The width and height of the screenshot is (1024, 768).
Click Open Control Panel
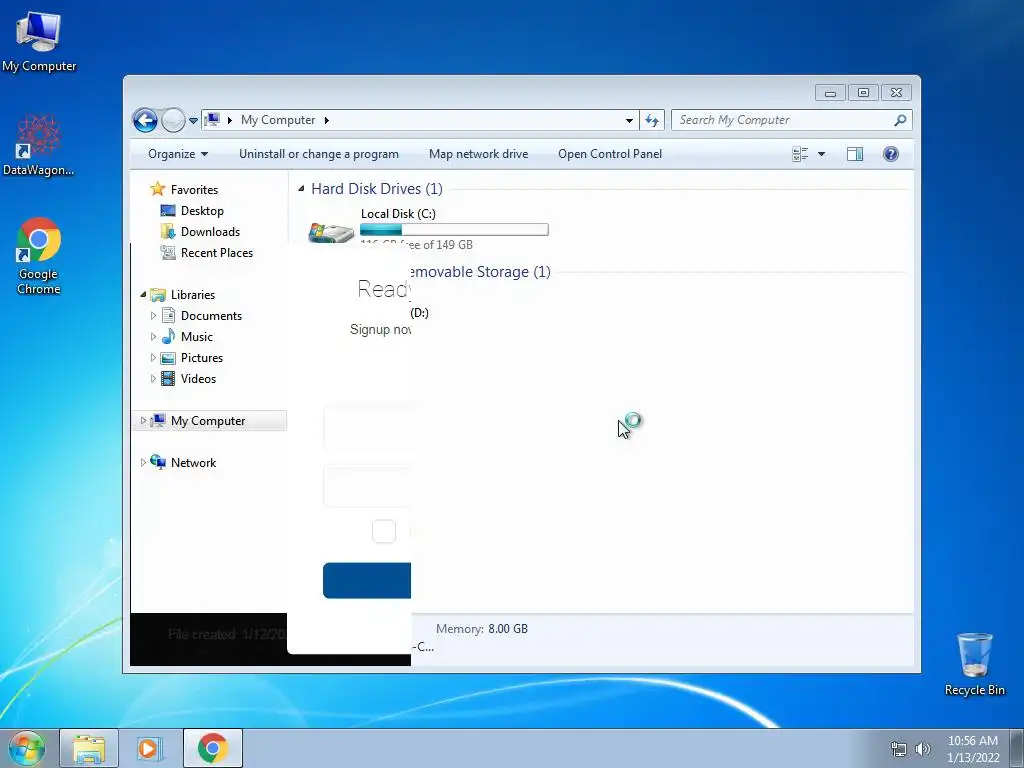click(x=610, y=154)
